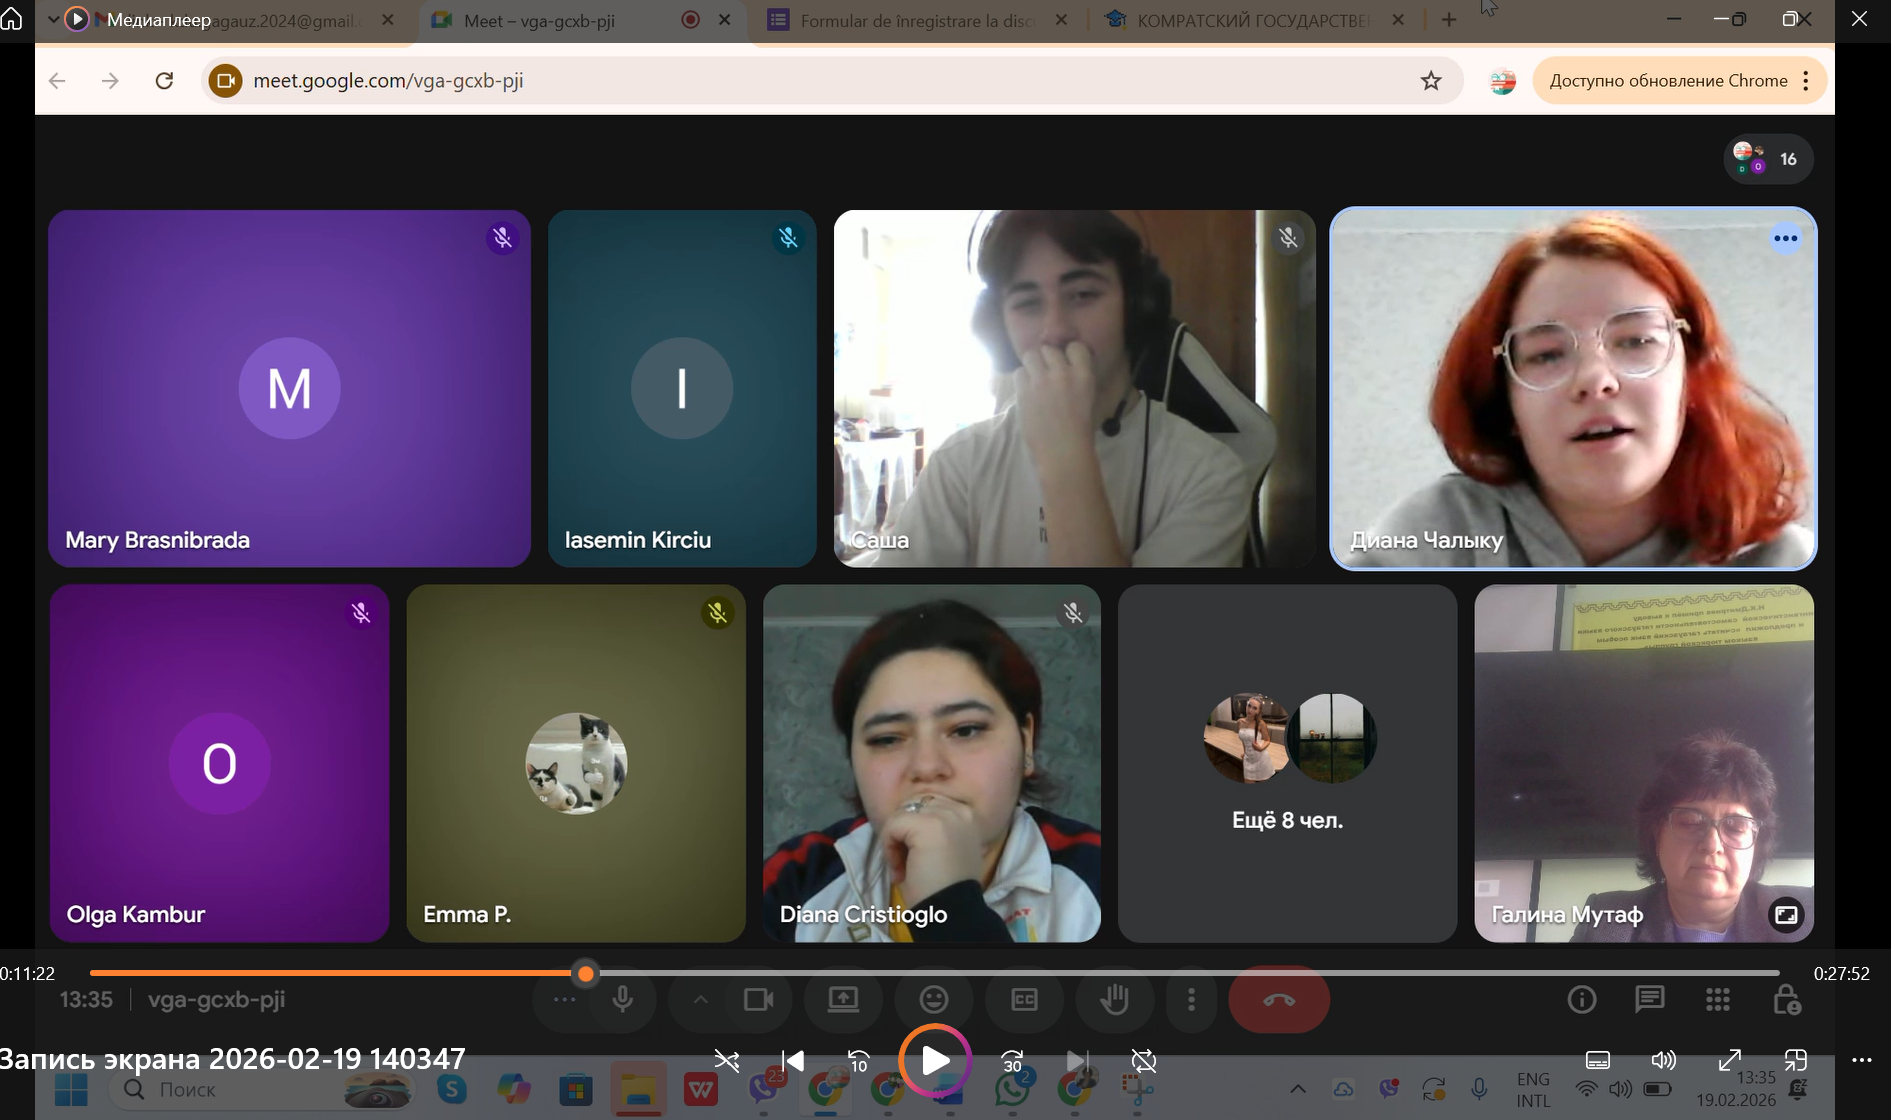This screenshot has width=1891, height=1120.
Task: Toggle repeat playback mode
Action: tap(1143, 1061)
